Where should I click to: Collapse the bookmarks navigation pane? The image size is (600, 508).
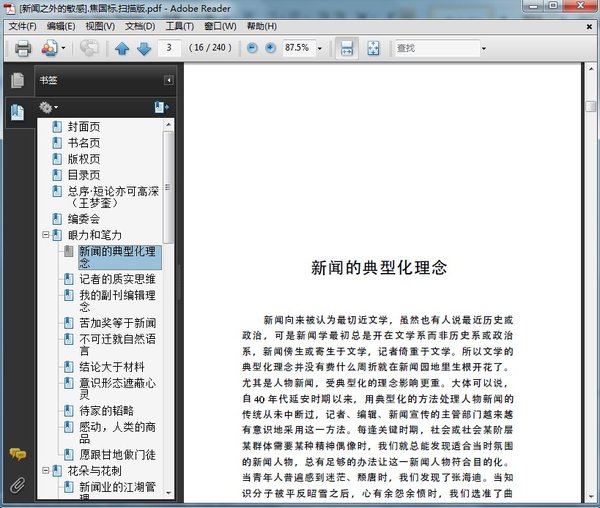pos(168,80)
